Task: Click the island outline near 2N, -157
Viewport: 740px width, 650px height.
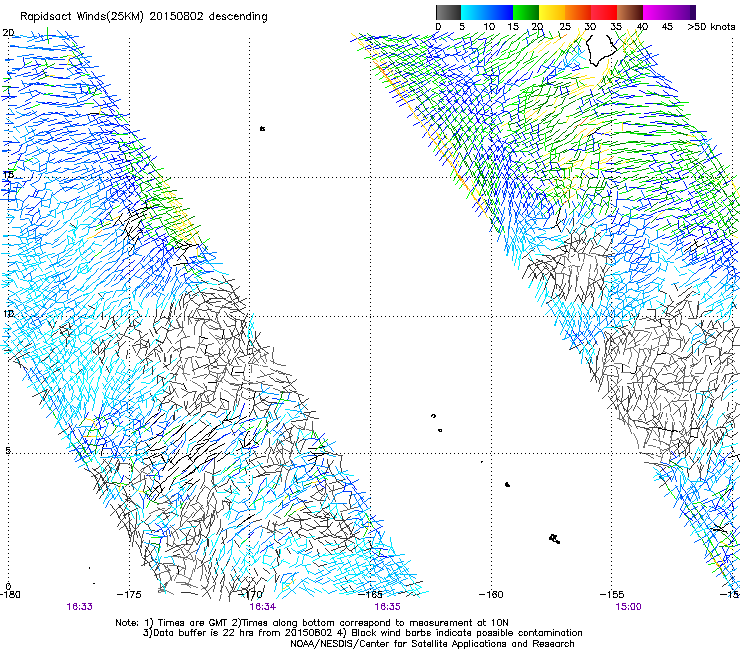Action: click(555, 539)
